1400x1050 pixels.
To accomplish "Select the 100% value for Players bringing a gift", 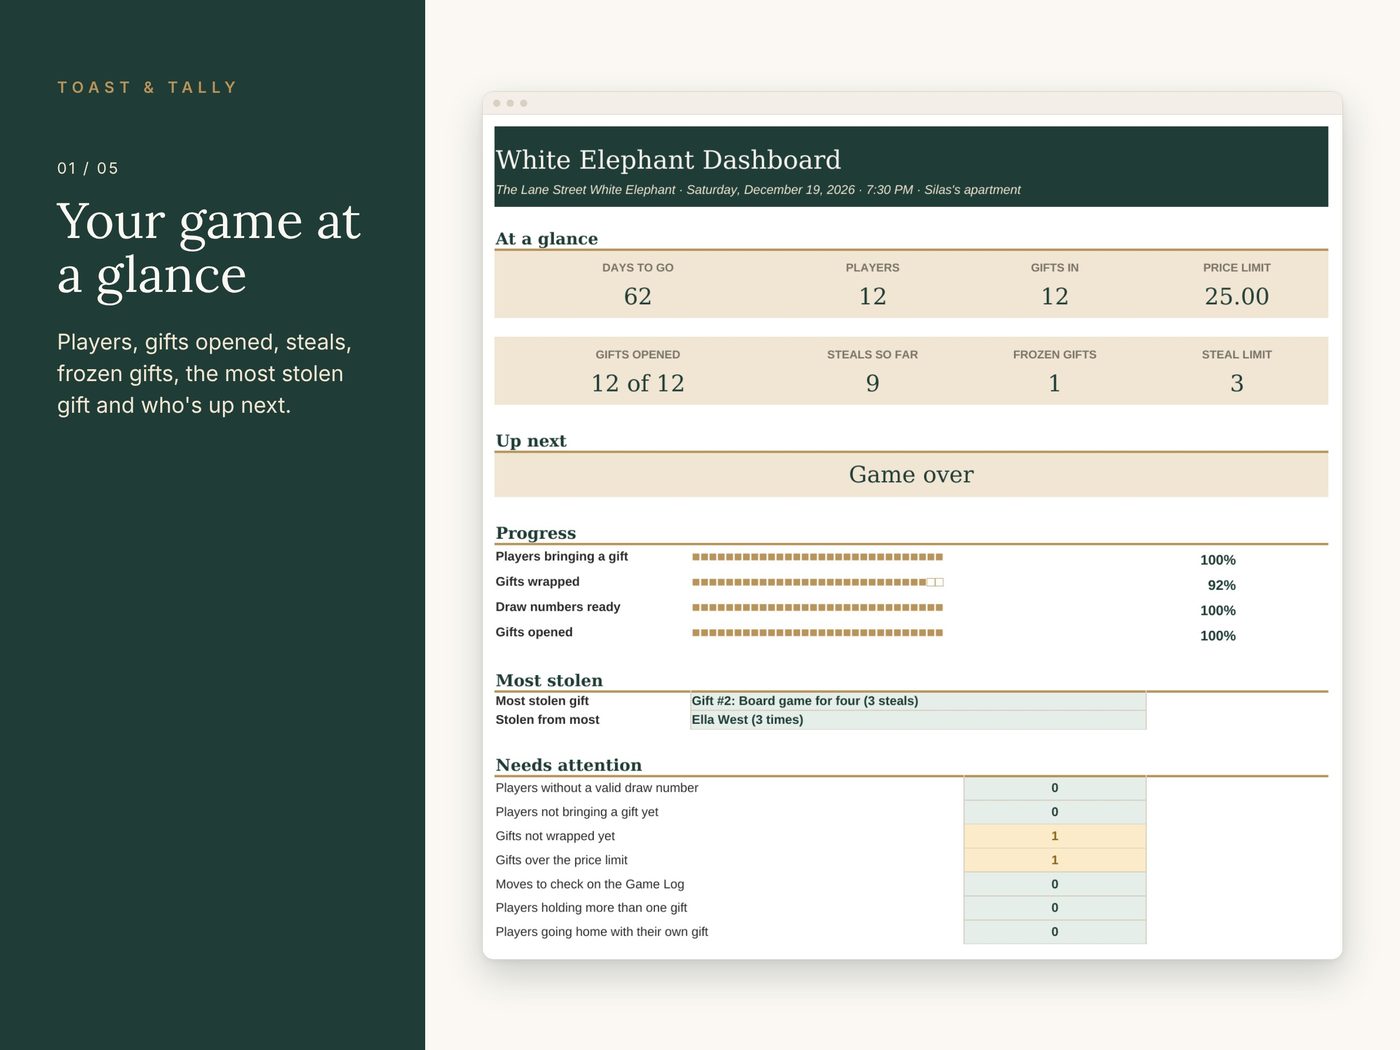I will click(1218, 560).
